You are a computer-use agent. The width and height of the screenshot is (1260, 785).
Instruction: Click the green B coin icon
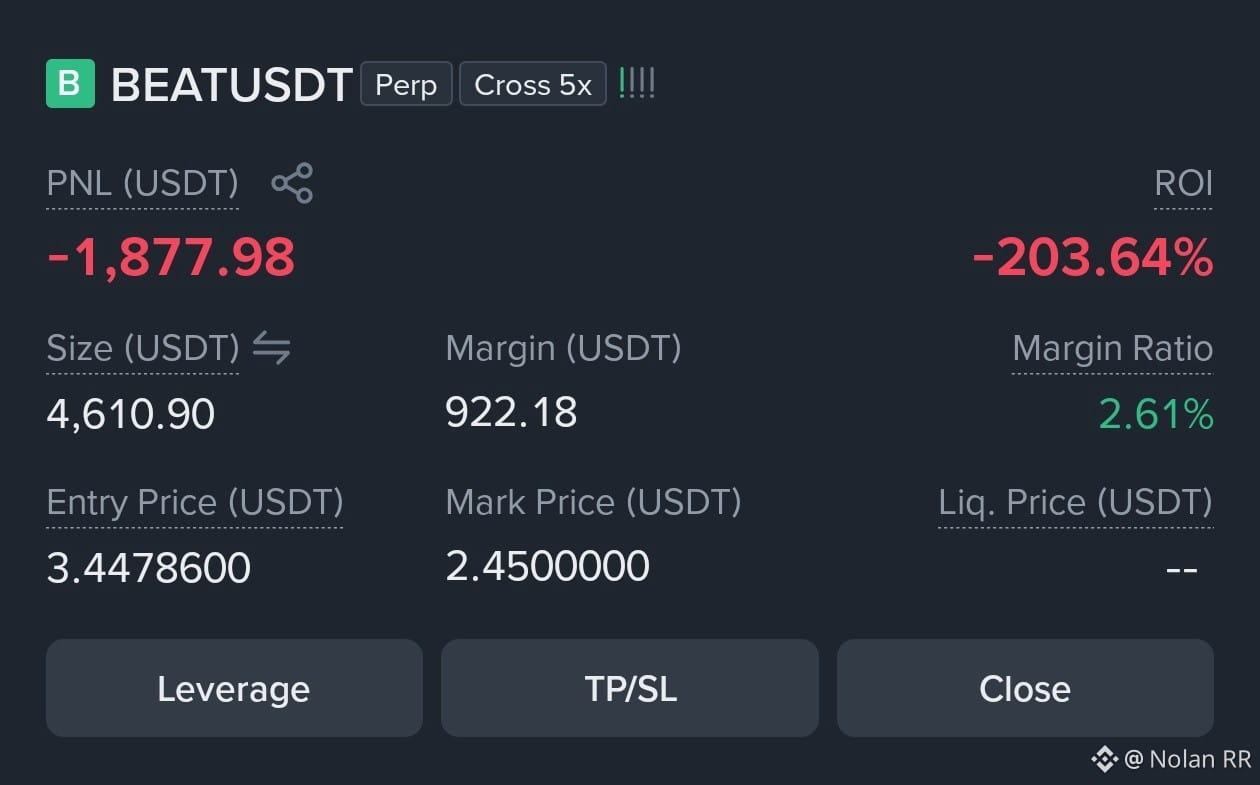(70, 84)
